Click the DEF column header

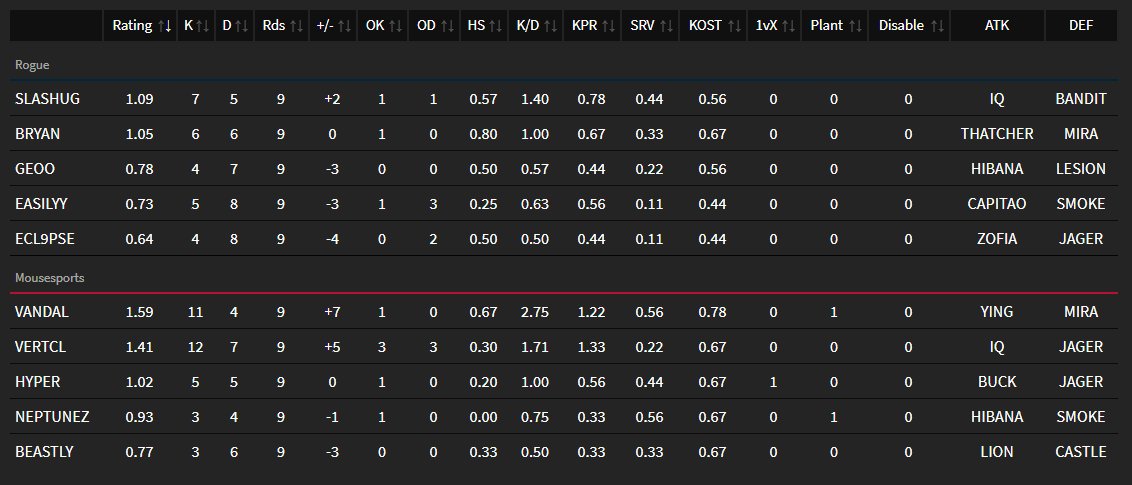(x=1081, y=25)
